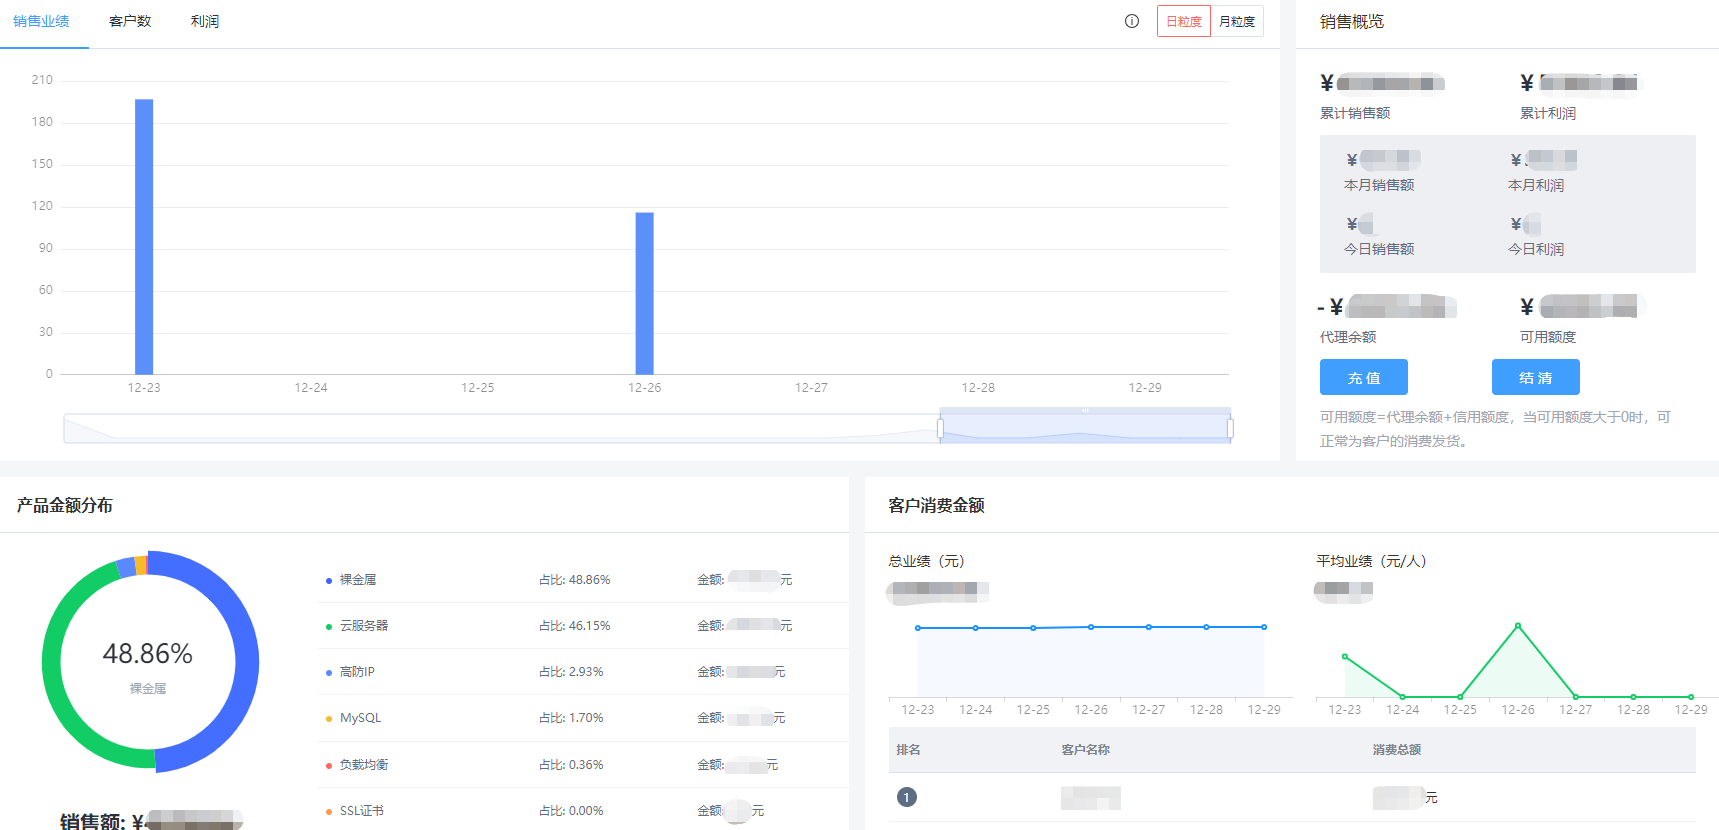The height and width of the screenshot is (830, 1719).
Task: Click the 12-23 point on 总业绩 line chart
Action: (x=918, y=628)
